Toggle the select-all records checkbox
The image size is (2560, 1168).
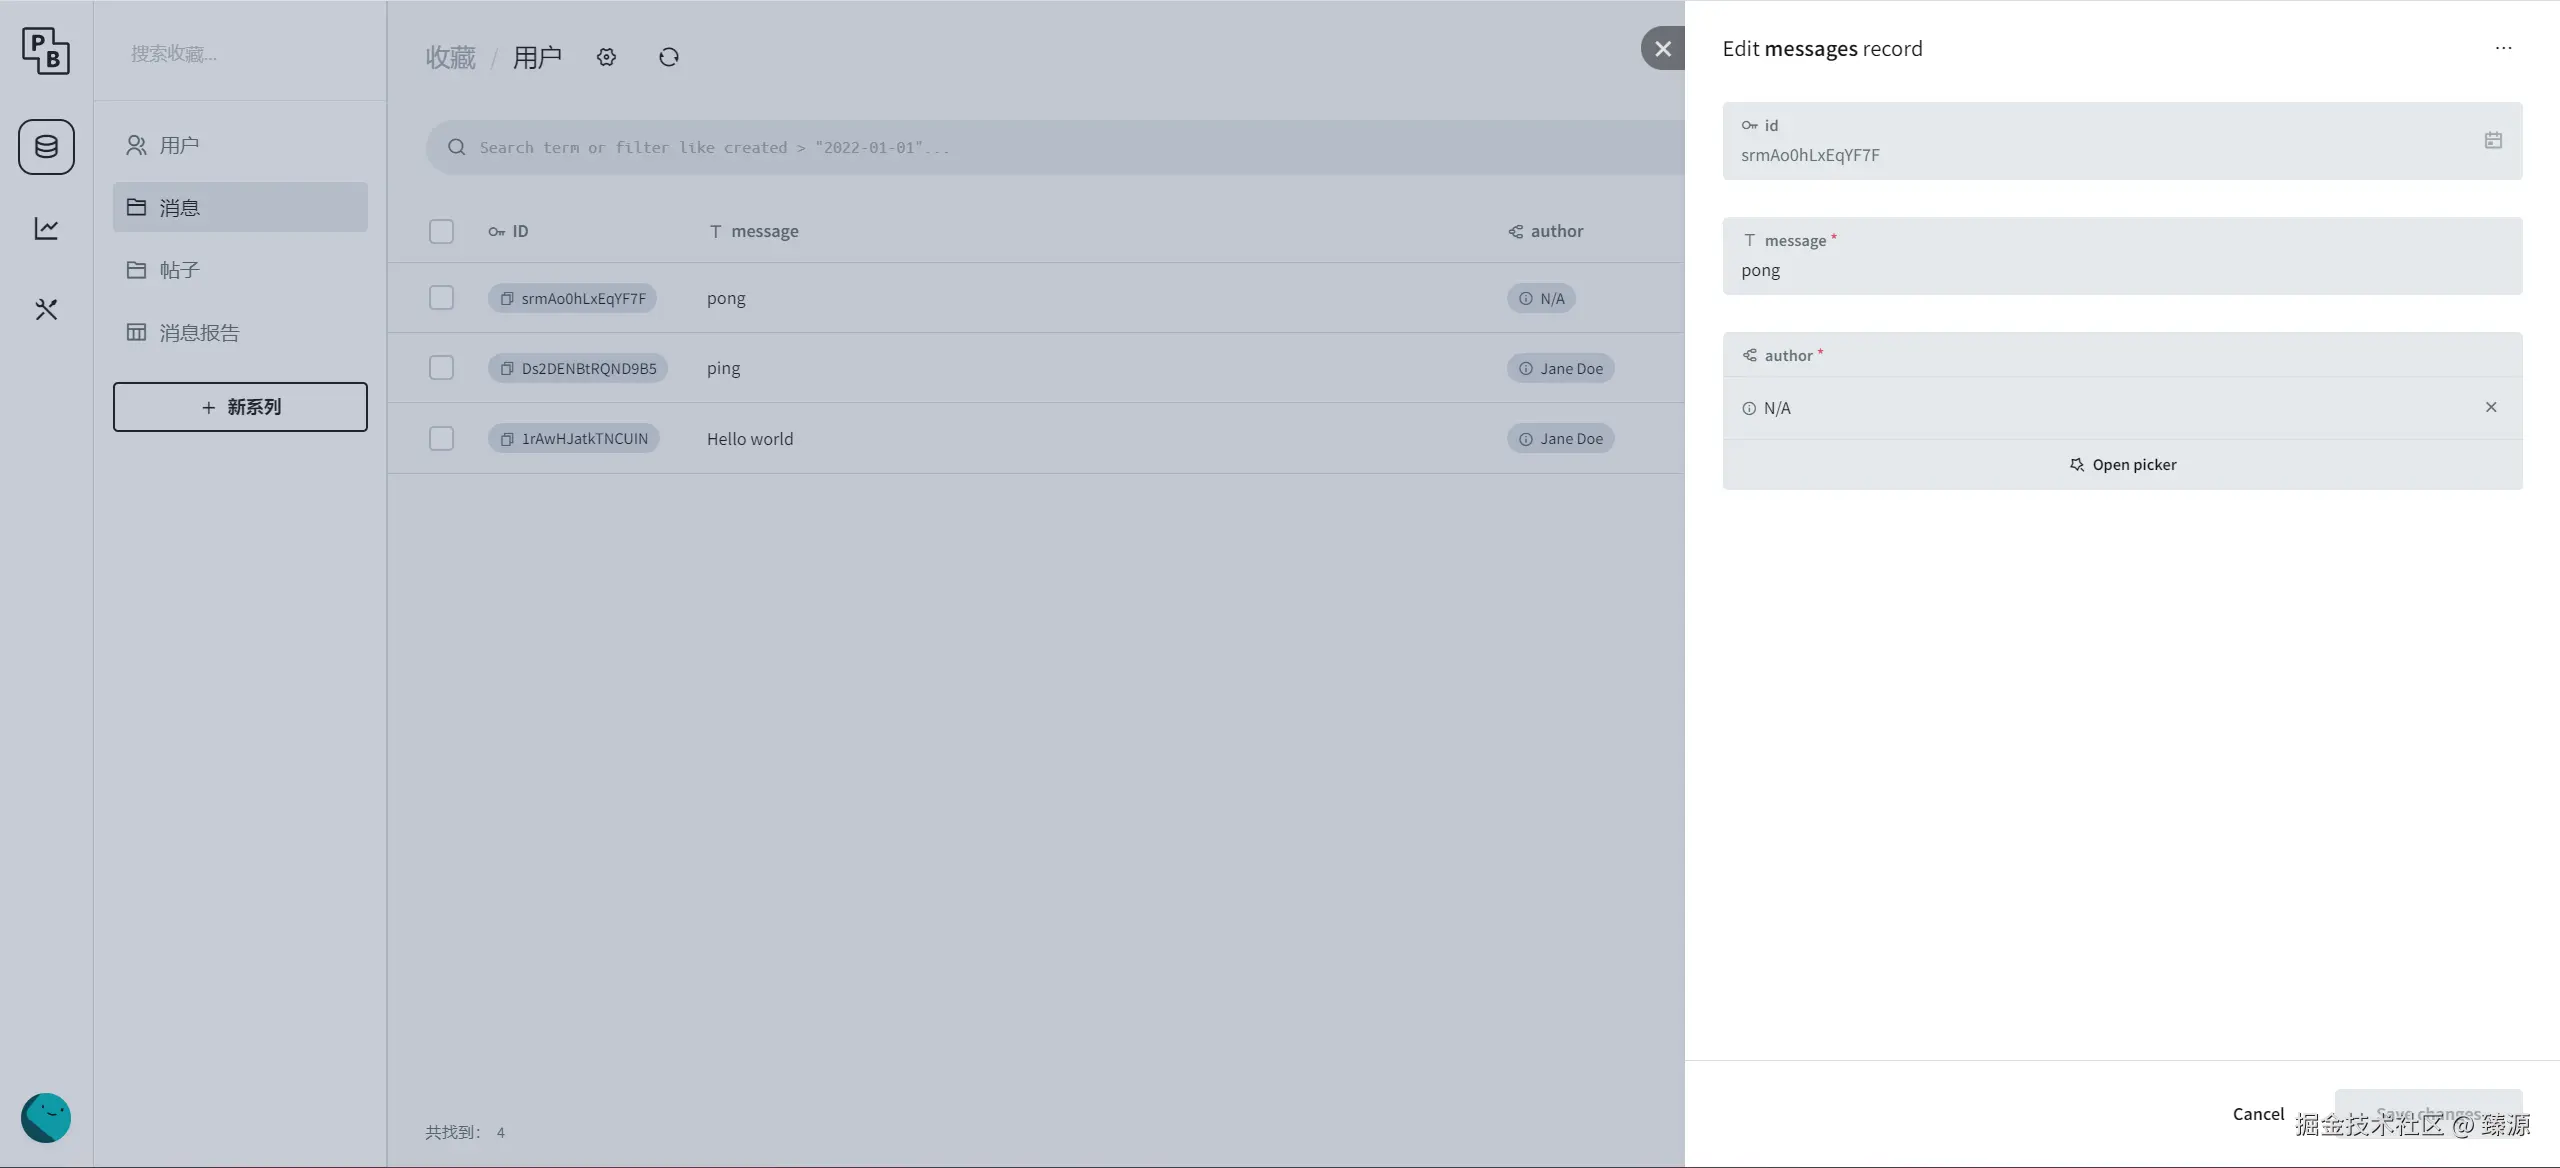click(441, 231)
